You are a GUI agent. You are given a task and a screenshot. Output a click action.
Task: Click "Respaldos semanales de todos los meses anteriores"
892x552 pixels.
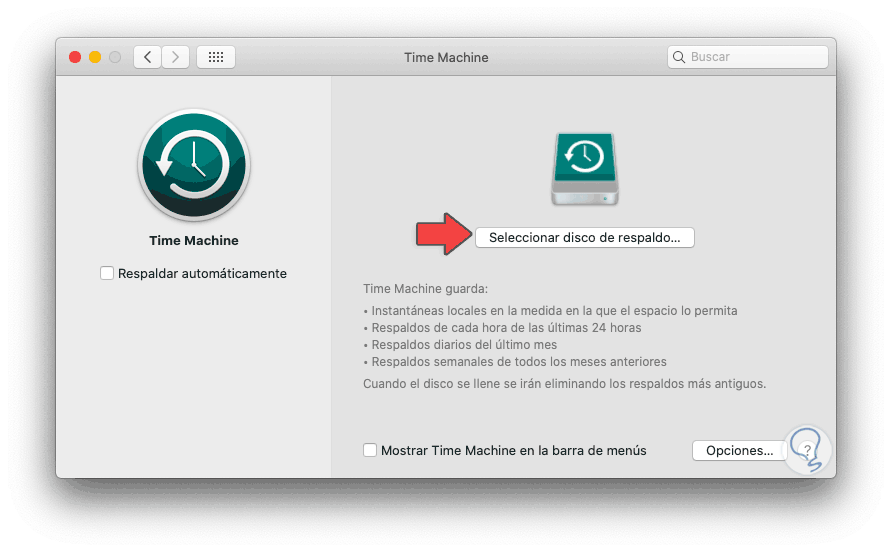pyautogui.click(x=515, y=362)
